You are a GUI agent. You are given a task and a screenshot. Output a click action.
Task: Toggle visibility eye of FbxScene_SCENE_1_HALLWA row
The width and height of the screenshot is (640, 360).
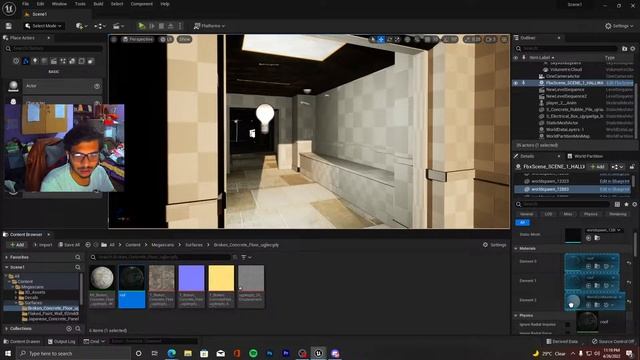[516, 83]
